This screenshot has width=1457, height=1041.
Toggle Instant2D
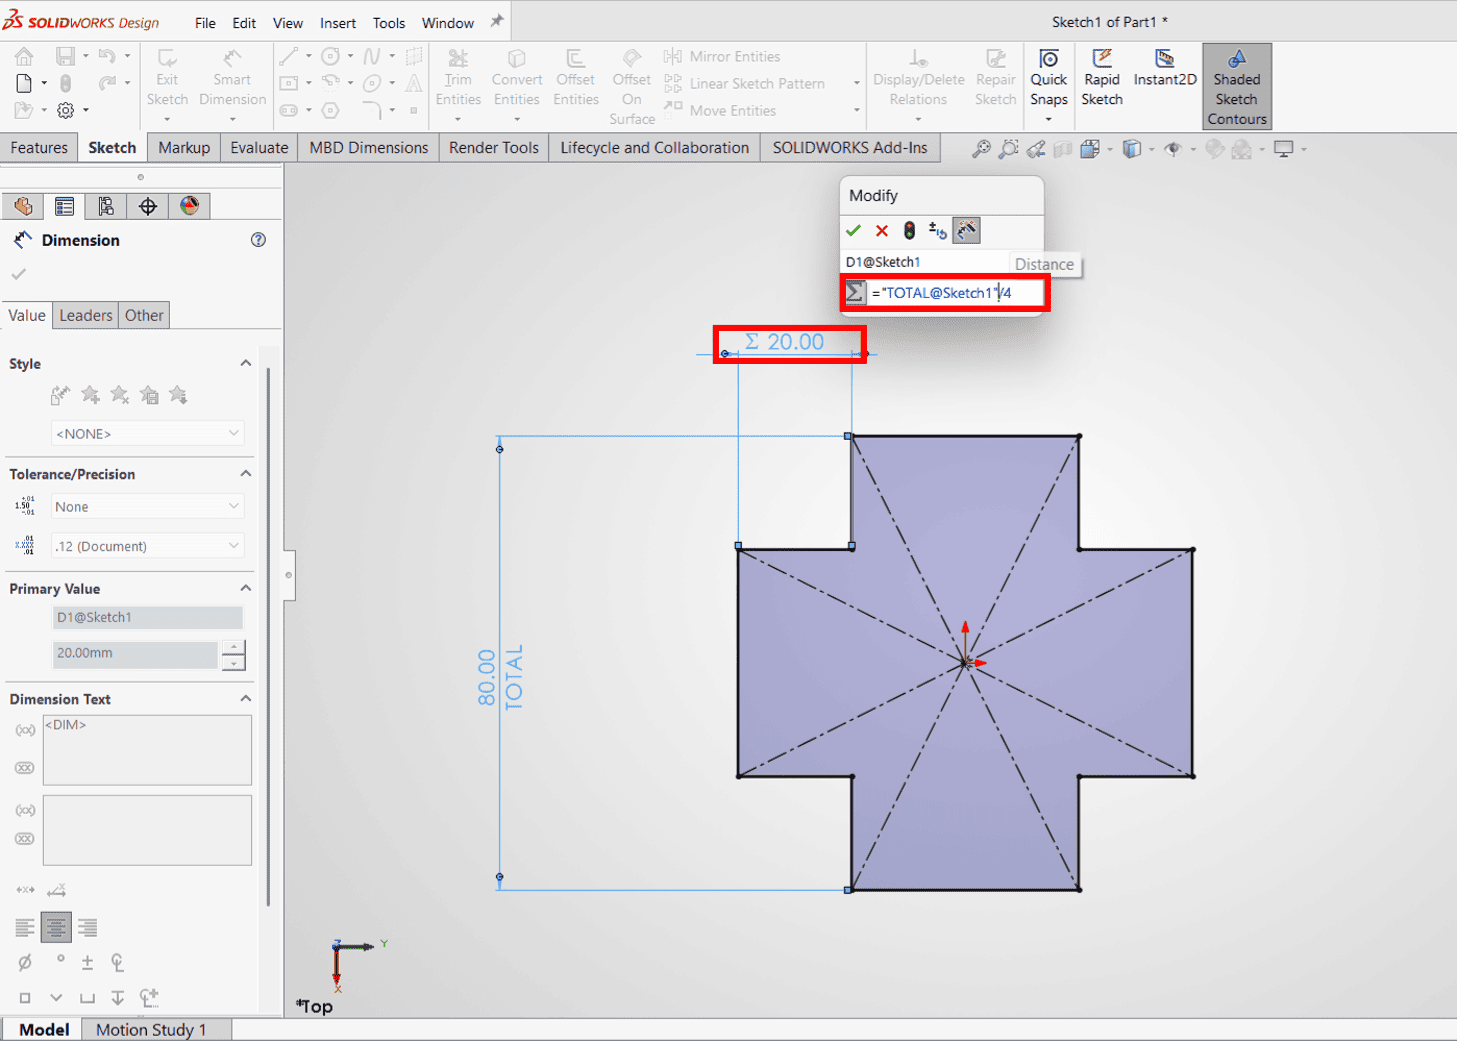click(x=1165, y=68)
